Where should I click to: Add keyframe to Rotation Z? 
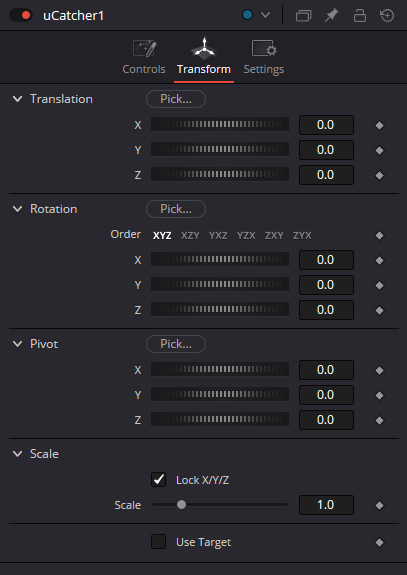tap(380, 310)
